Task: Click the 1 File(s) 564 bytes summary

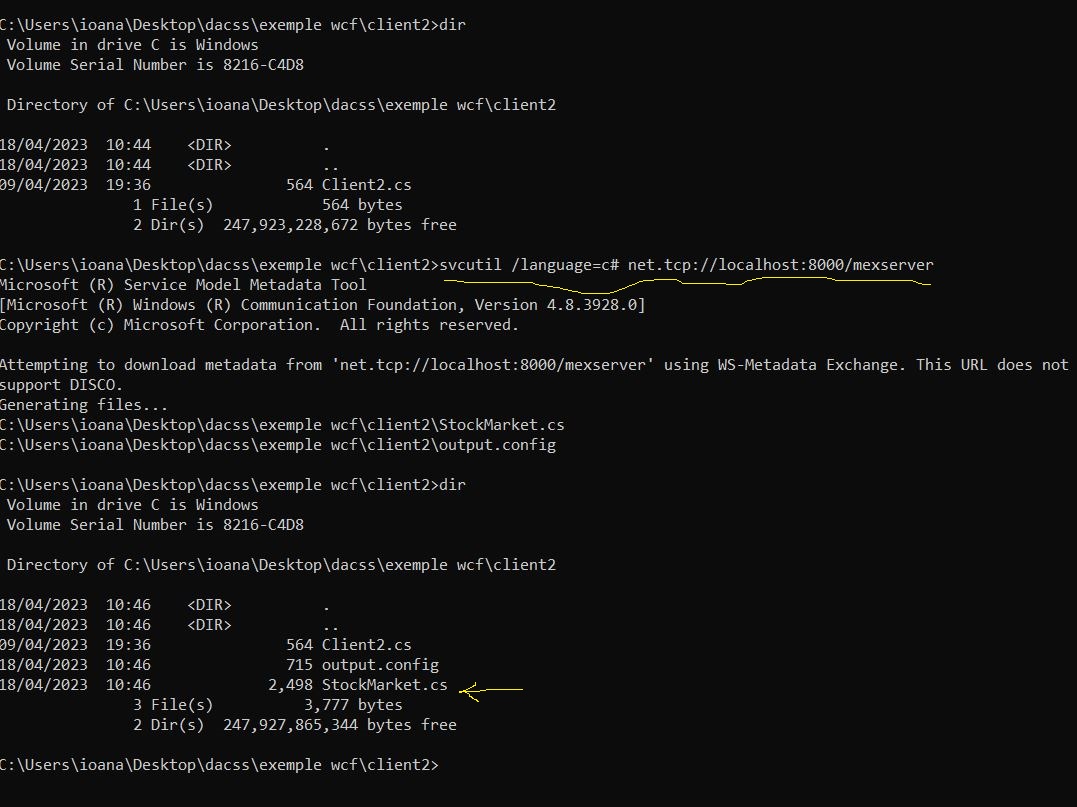Action: [x=267, y=205]
